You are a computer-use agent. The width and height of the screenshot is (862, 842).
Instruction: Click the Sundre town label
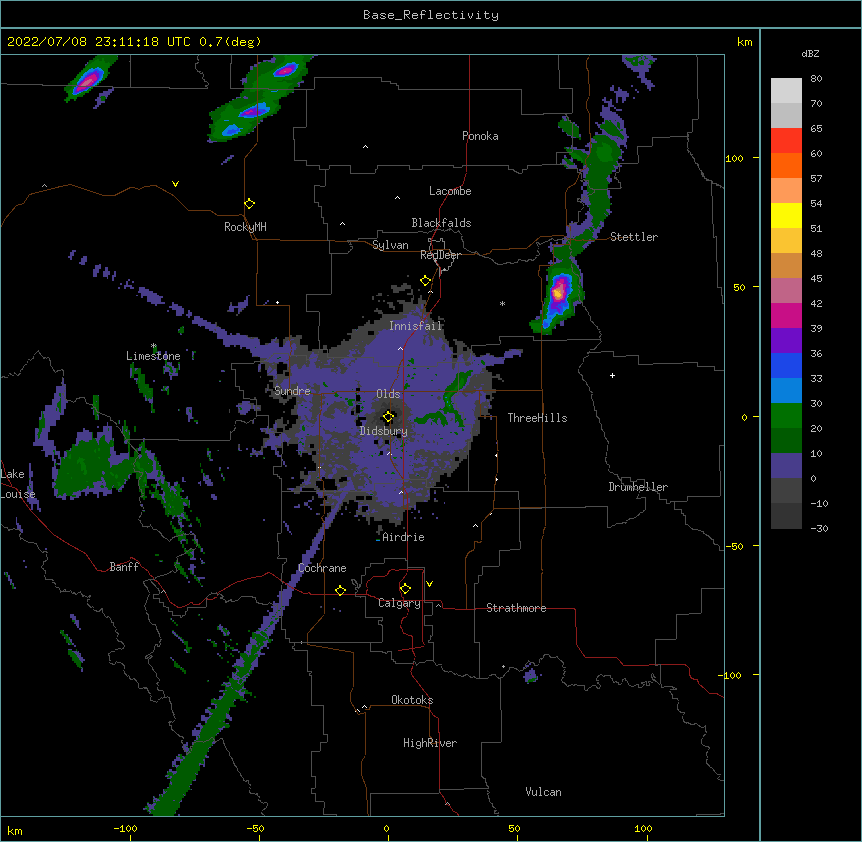(x=292, y=391)
